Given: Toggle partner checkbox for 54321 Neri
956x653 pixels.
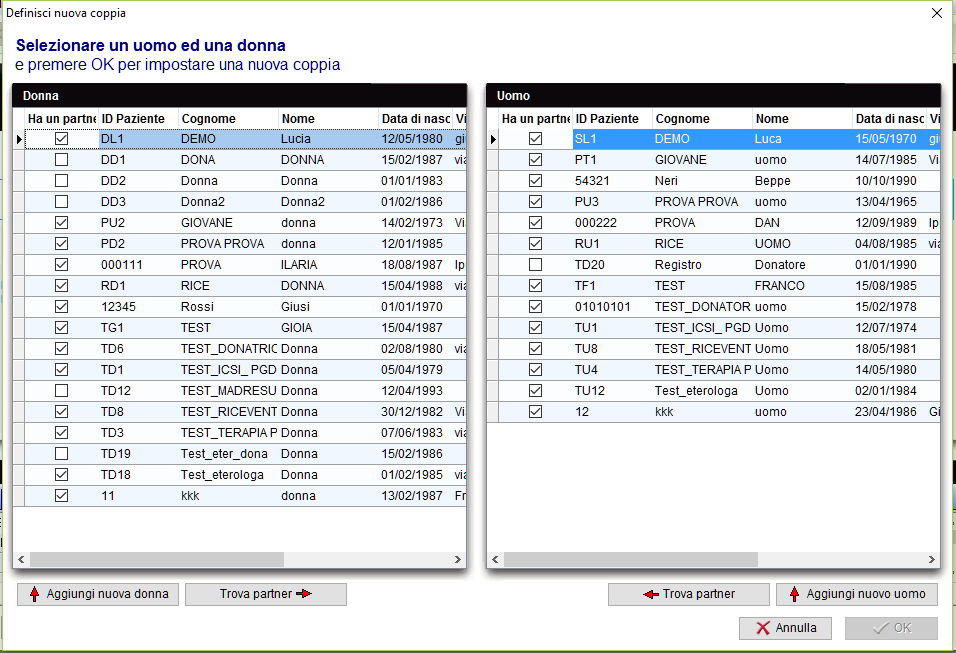Looking at the screenshot, I should pos(535,180).
